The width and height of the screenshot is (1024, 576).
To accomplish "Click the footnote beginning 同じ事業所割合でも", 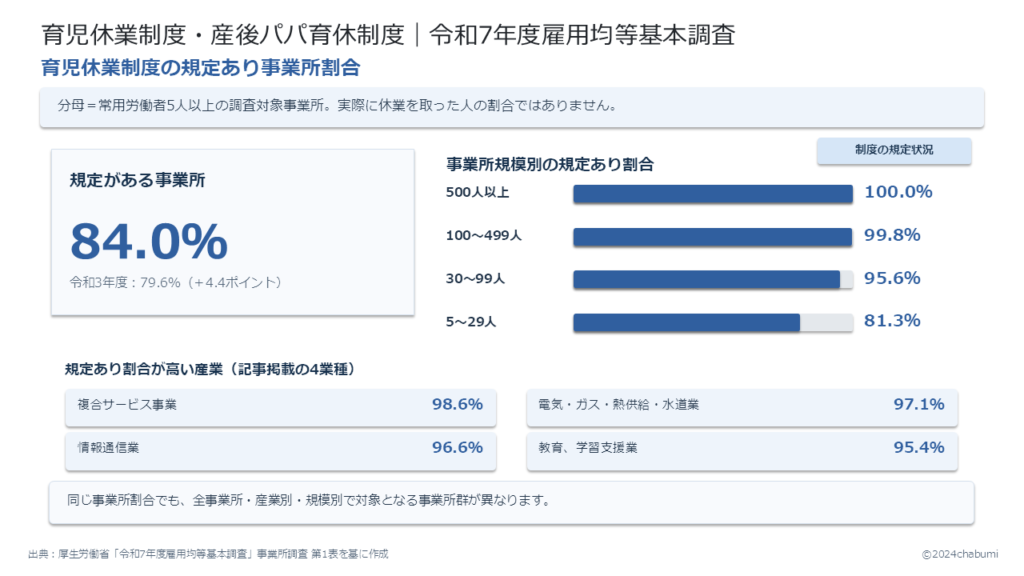I will tap(308, 501).
